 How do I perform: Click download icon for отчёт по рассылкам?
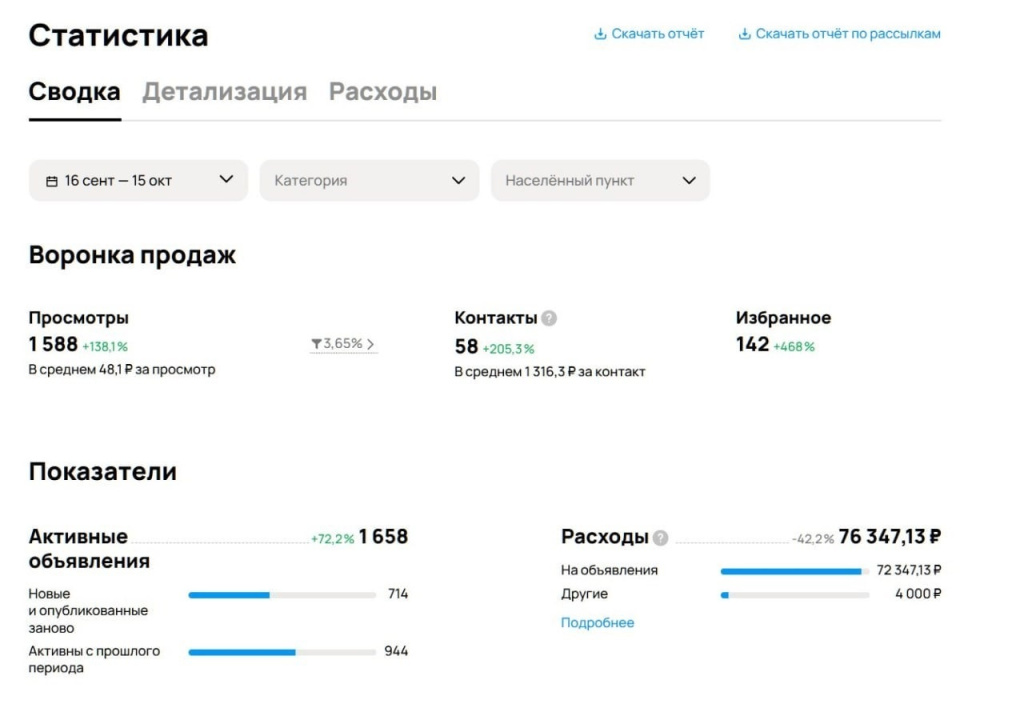(x=744, y=34)
